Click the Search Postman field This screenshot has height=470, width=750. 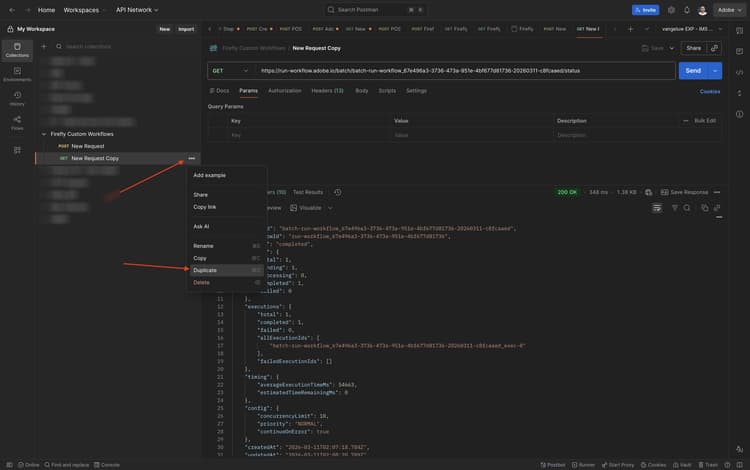coord(375,10)
